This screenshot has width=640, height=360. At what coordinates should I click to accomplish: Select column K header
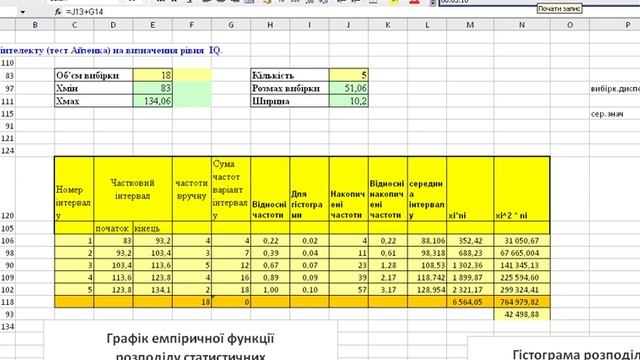388,25
